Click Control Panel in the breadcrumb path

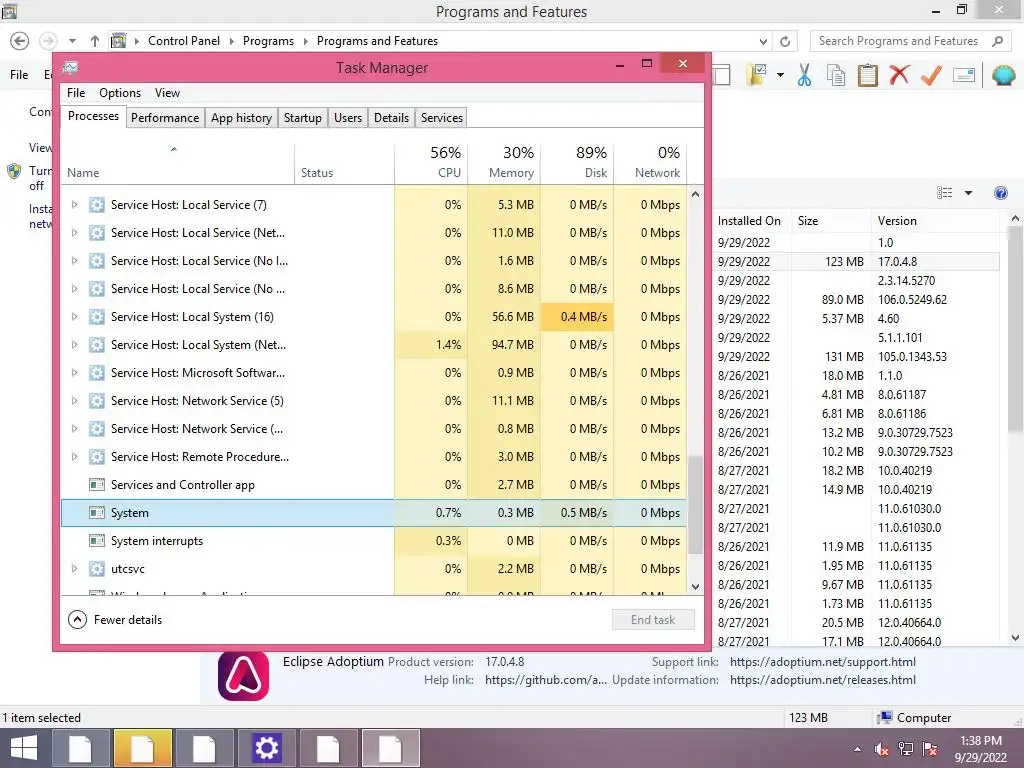(x=184, y=41)
